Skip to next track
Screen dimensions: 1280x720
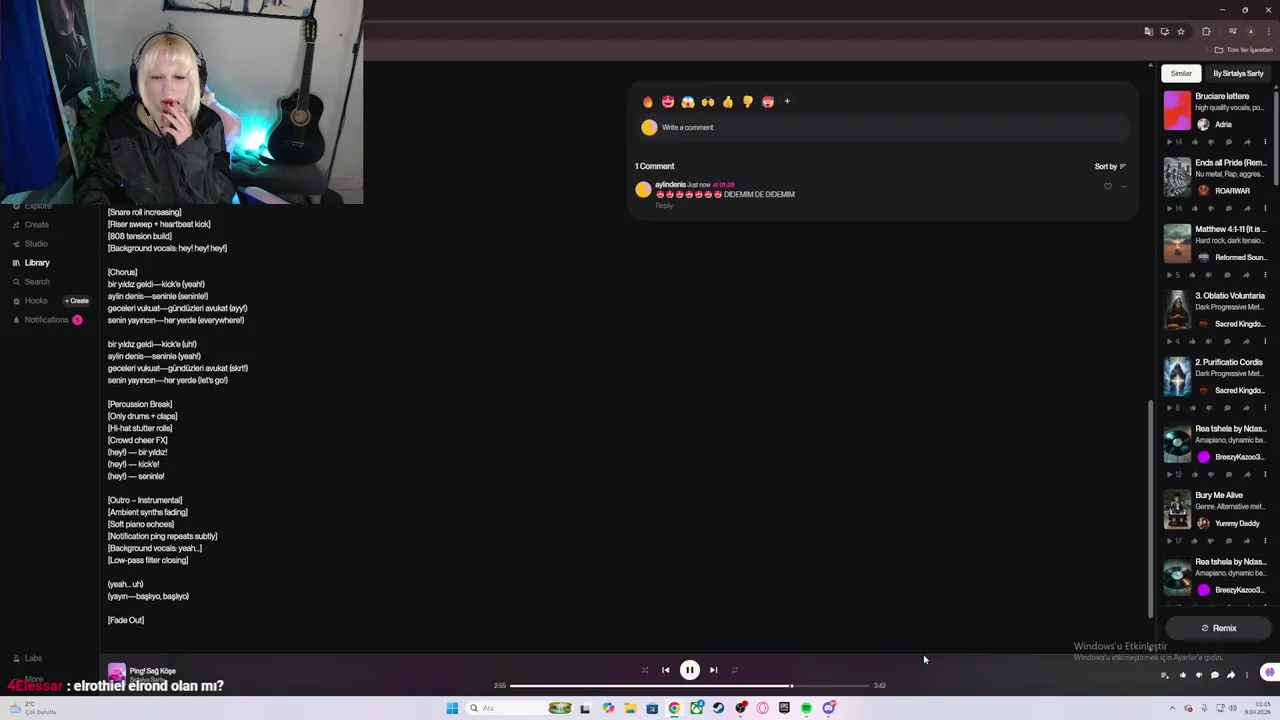coord(713,670)
